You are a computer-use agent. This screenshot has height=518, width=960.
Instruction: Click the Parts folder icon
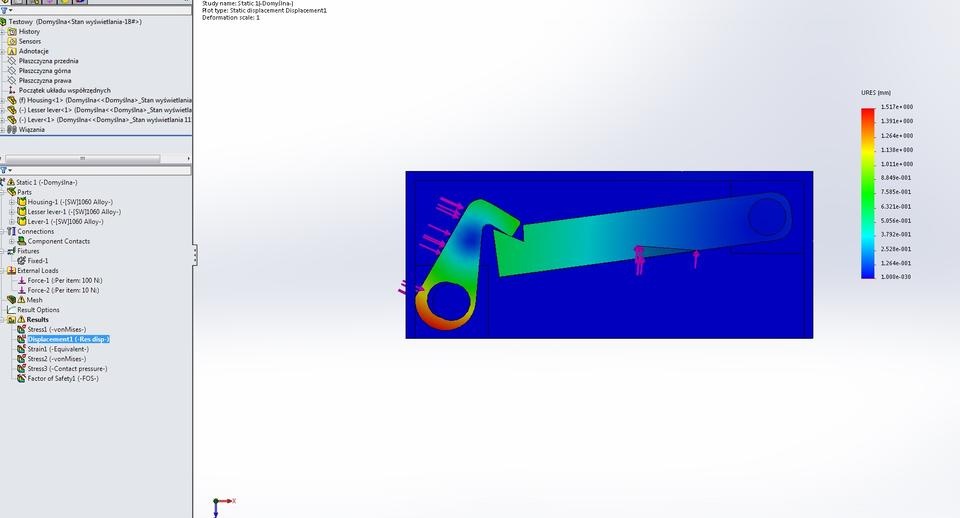[x=11, y=192]
